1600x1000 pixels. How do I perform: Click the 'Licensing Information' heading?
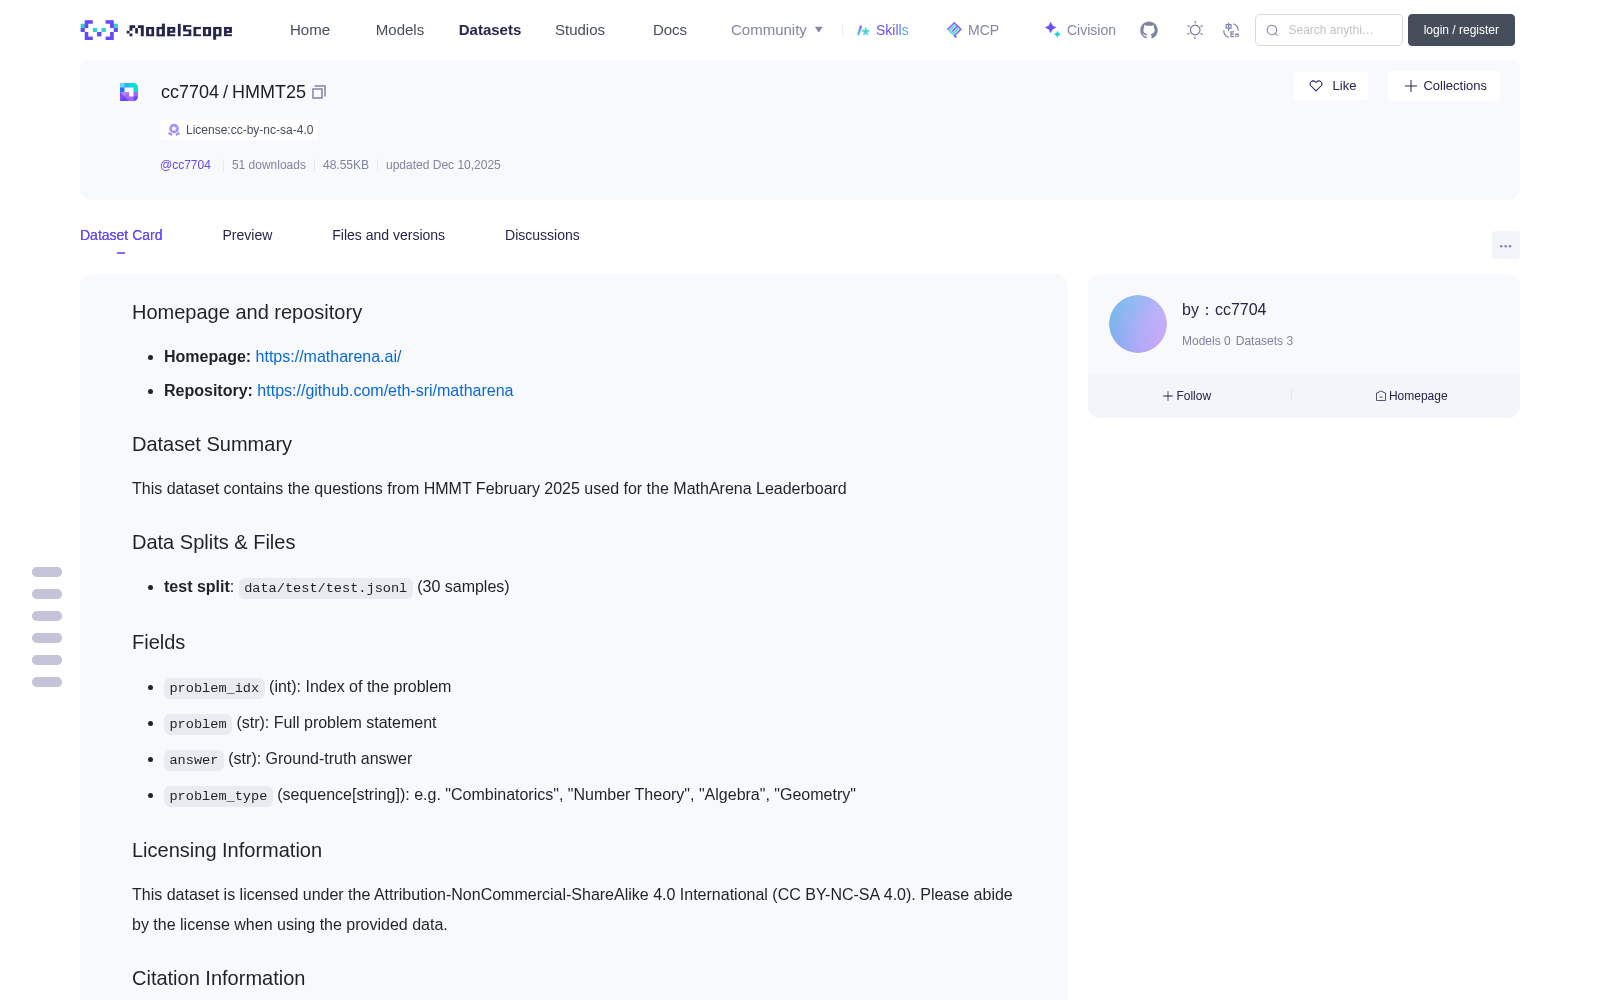(x=227, y=850)
